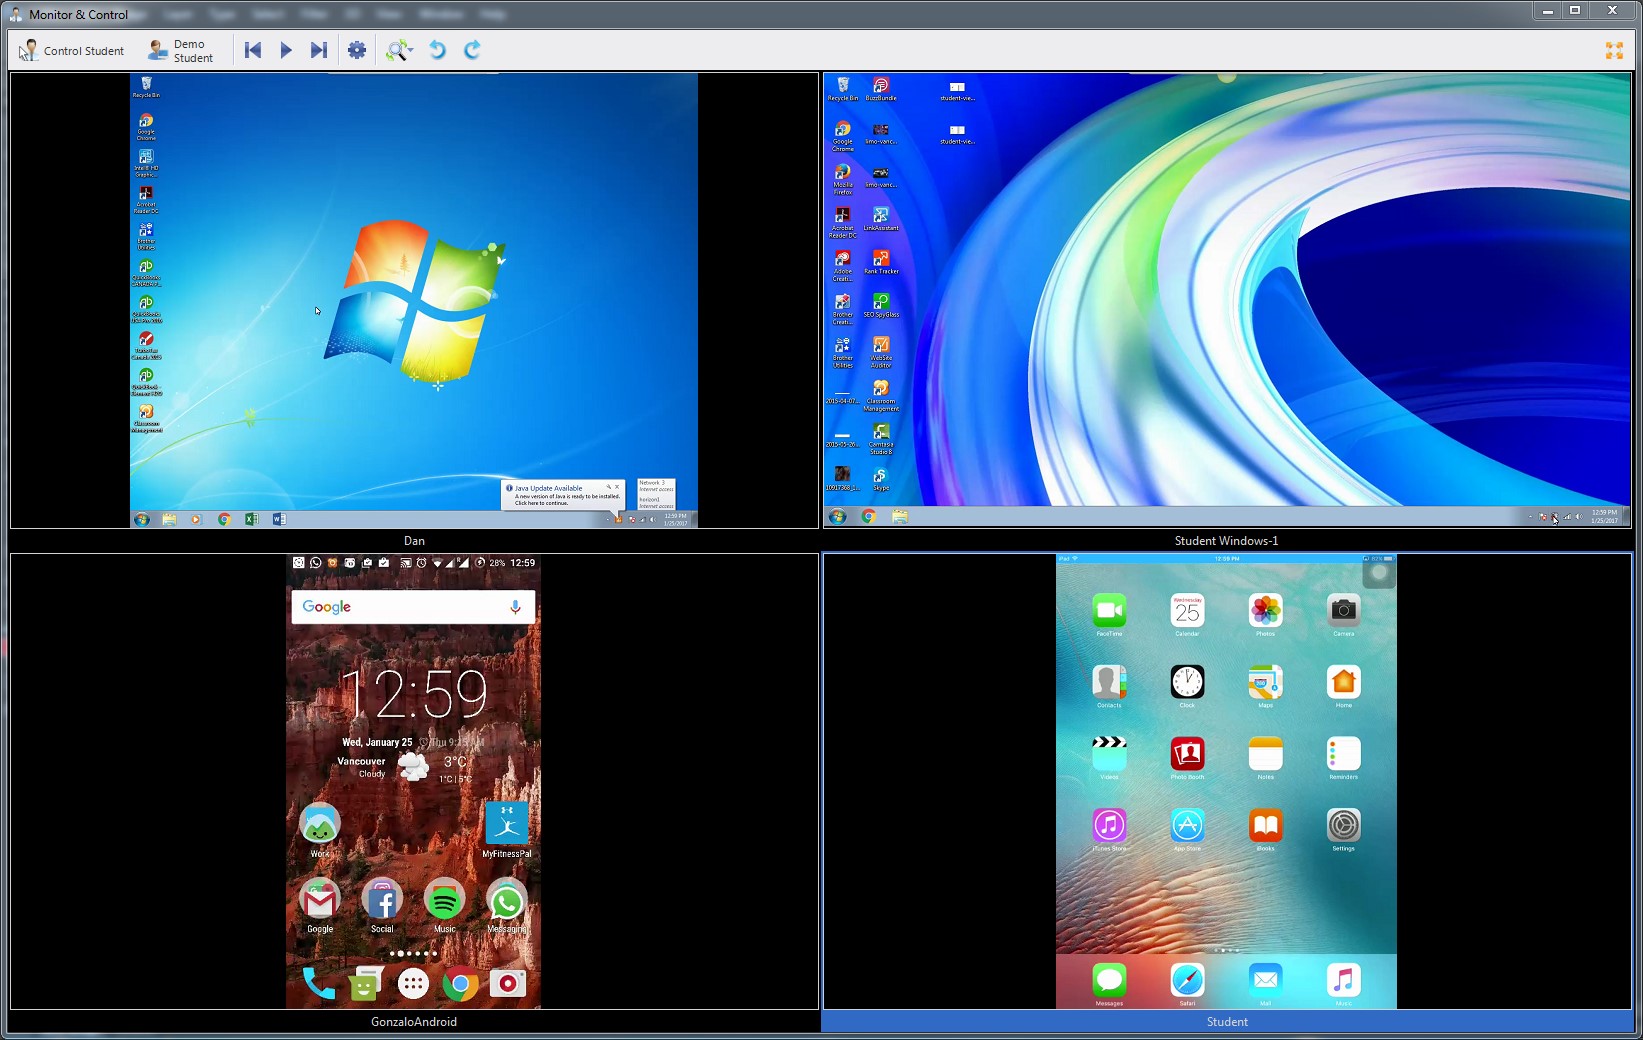The height and width of the screenshot is (1040, 1643).
Task: Skip to the next student screen
Action: [x=319, y=50]
